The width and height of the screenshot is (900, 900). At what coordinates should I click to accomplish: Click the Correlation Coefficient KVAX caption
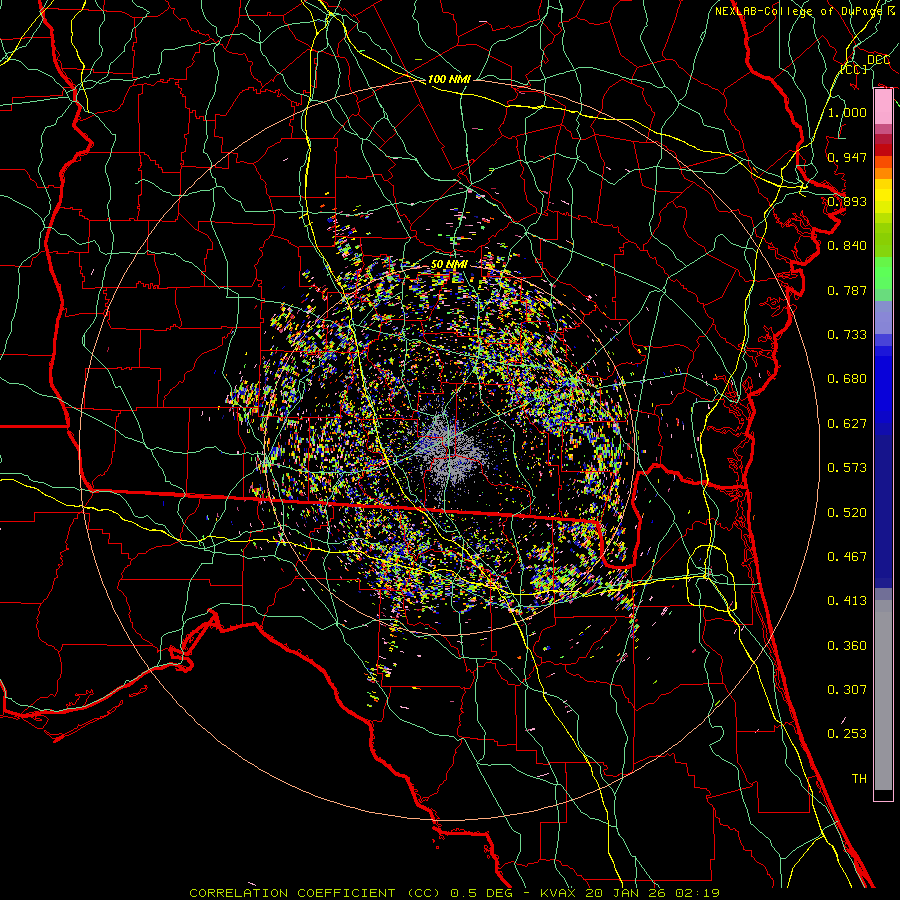pyautogui.click(x=455, y=893)
